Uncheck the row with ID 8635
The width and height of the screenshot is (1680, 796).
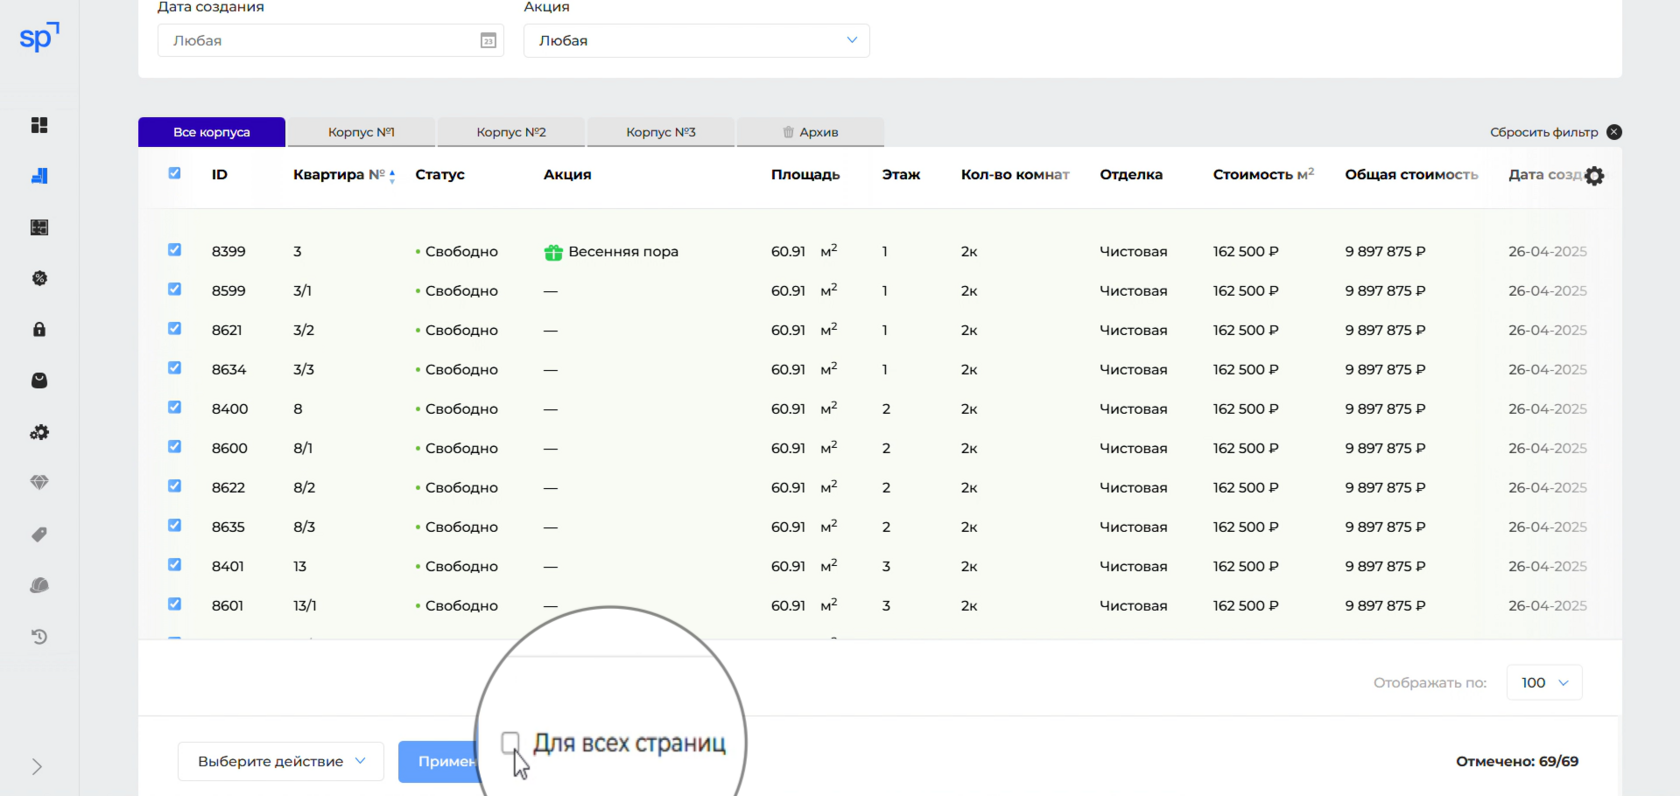[x=175, y=525]
